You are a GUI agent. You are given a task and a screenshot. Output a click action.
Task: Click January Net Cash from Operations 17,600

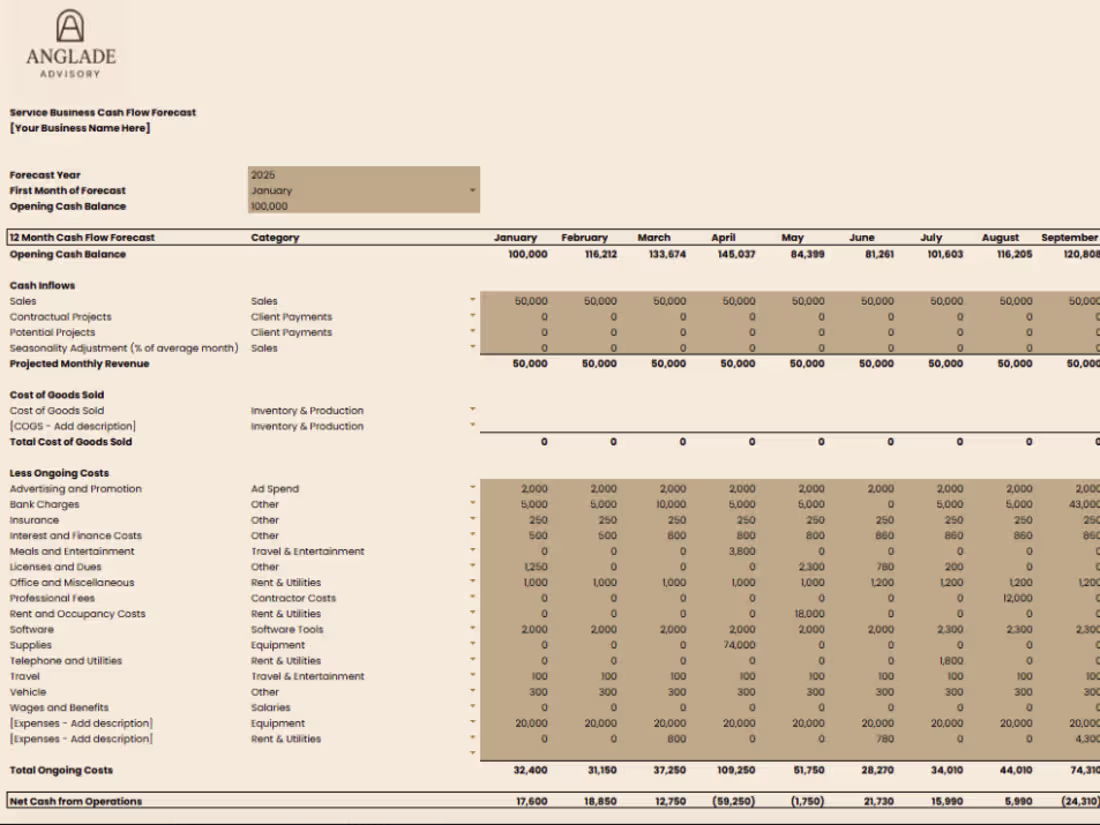point(530,801)
